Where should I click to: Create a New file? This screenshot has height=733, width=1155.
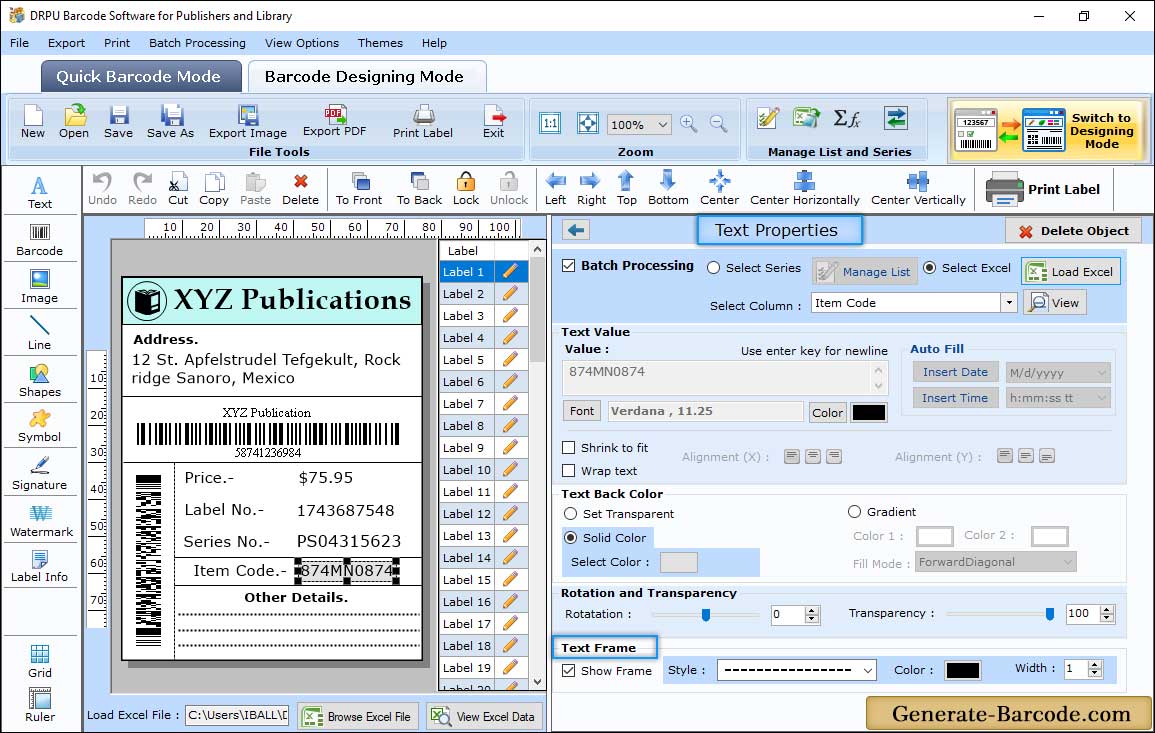(33, 122)
